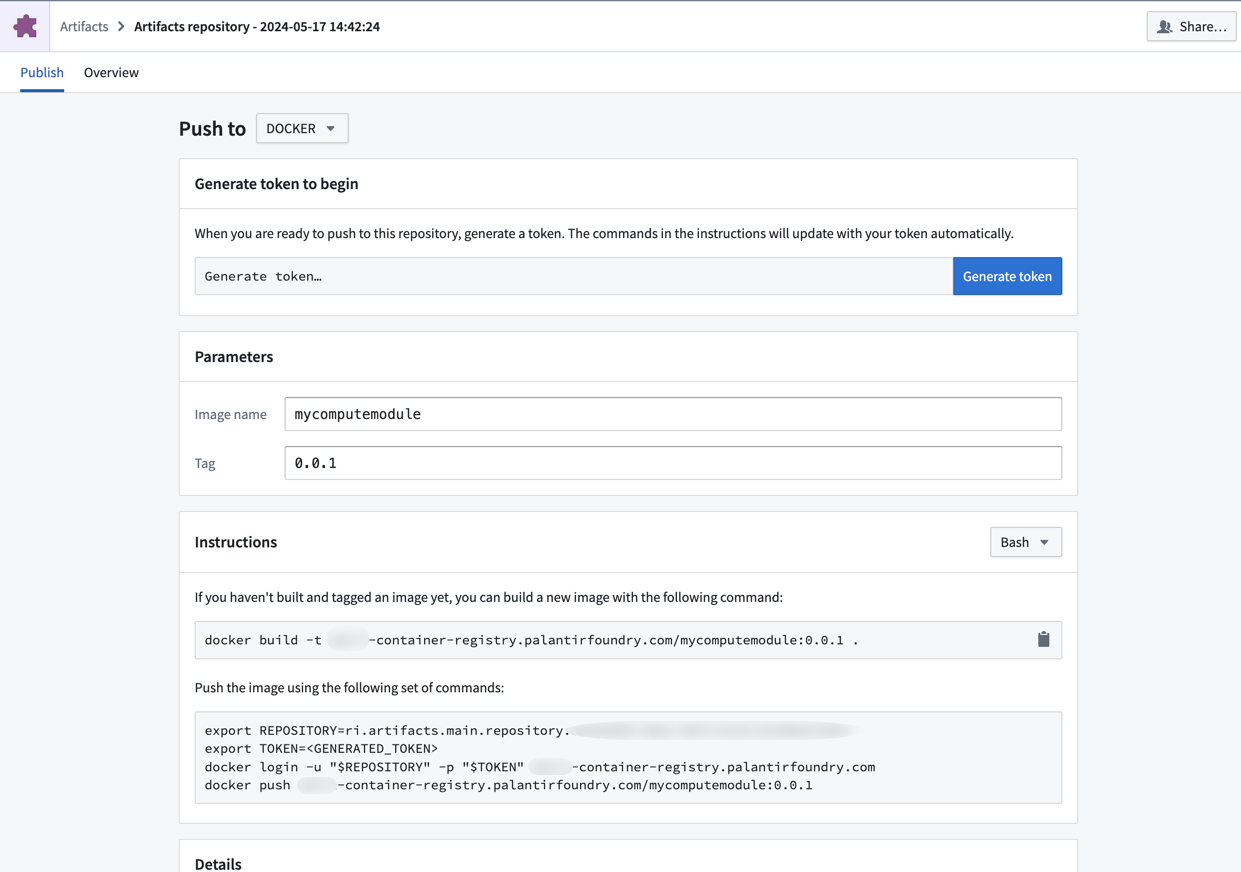Click the docker push command line
The image size is (1241, 872).
click(x=508, y=785)
